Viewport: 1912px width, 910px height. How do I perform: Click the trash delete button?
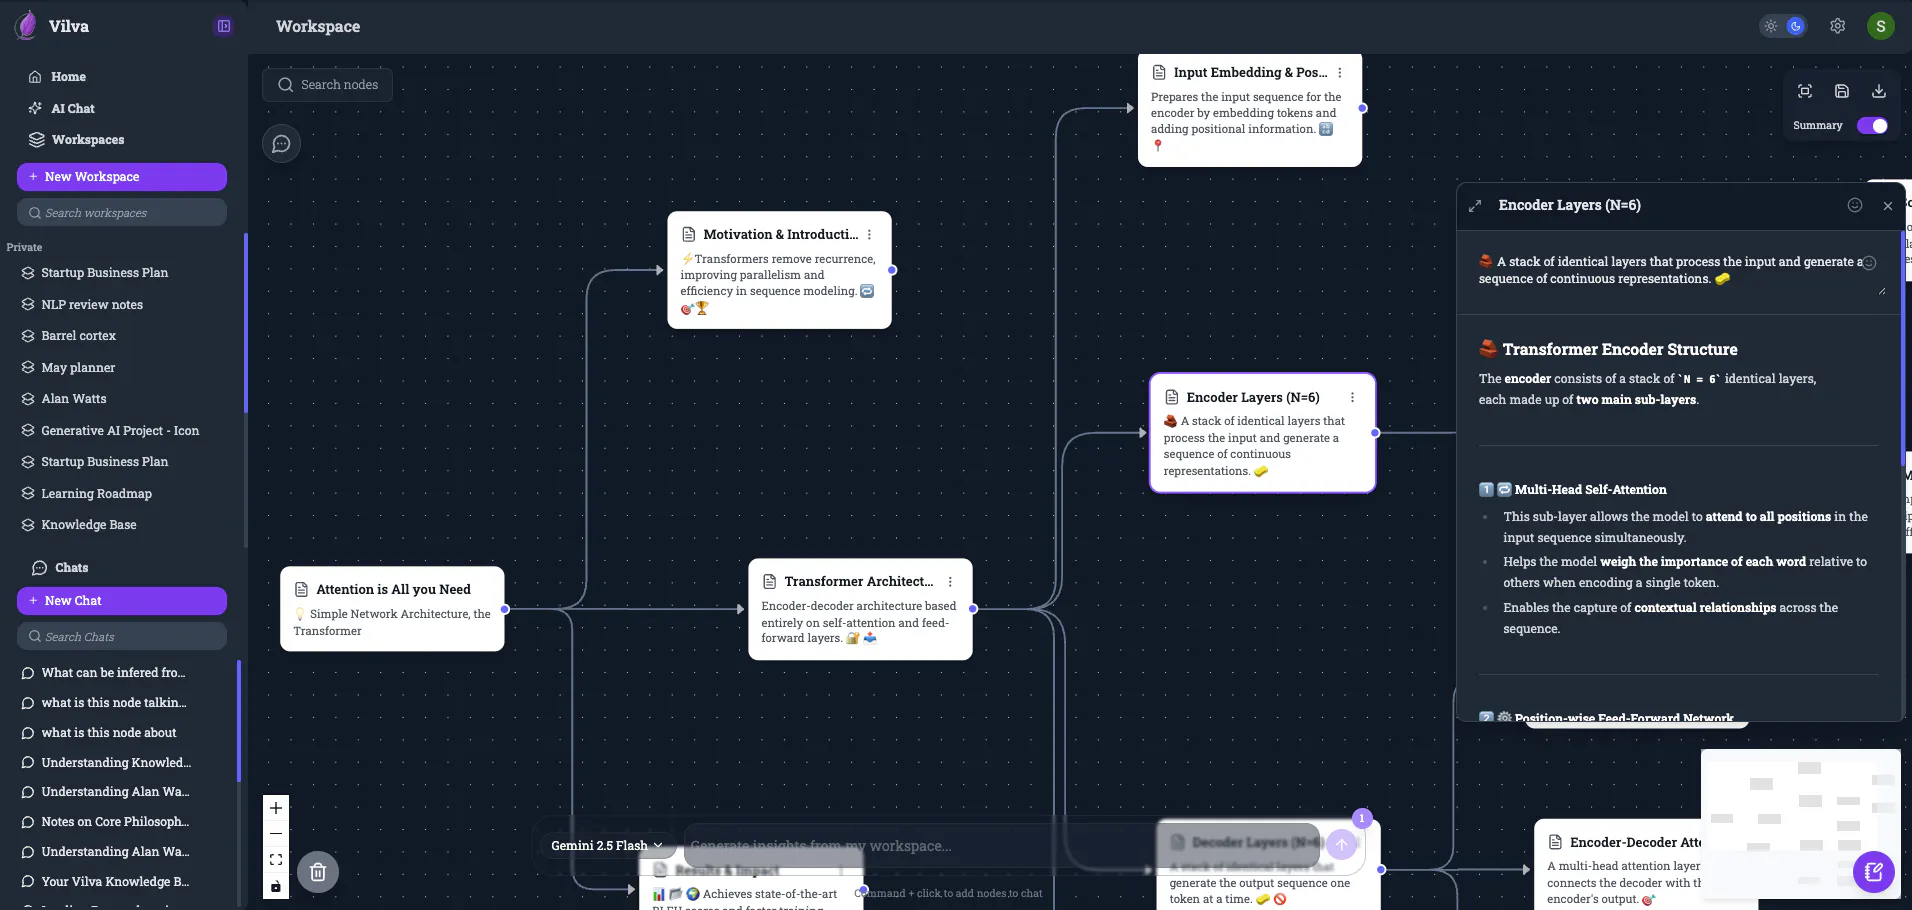(x=318, y=872)
